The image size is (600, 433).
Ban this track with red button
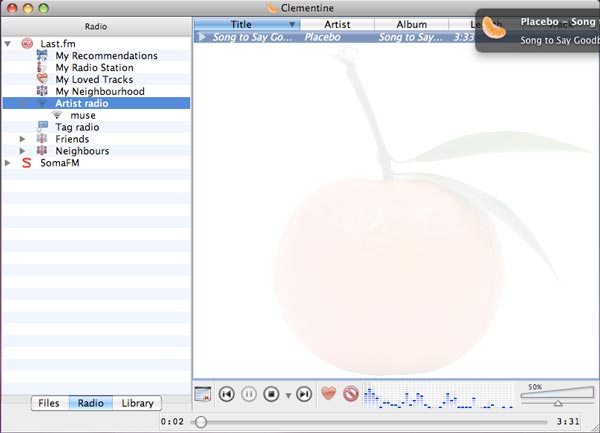coord(351,394)
